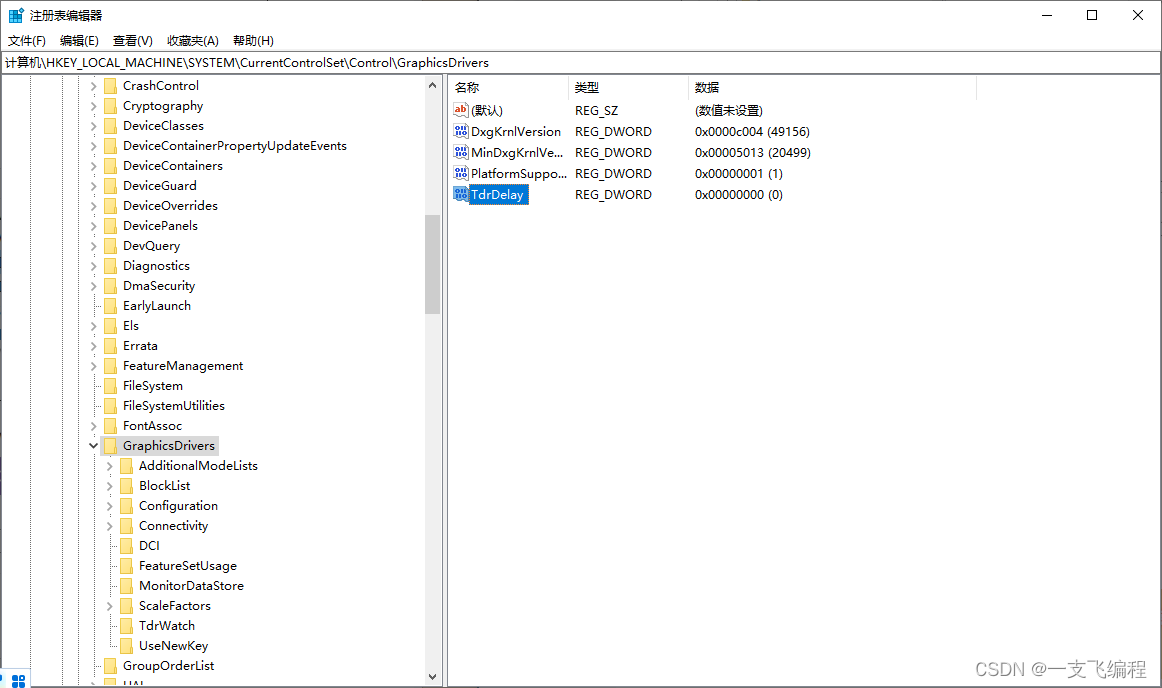This screenshot has height=688, width=1162.
Task: Expand the Configuration key
Action: pos(110,506)
